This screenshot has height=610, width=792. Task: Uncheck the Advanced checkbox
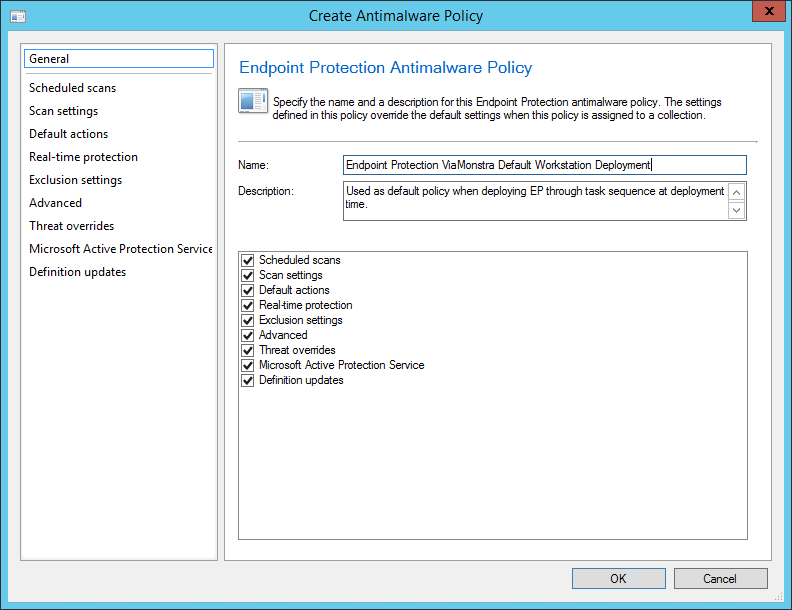point(248,335)
